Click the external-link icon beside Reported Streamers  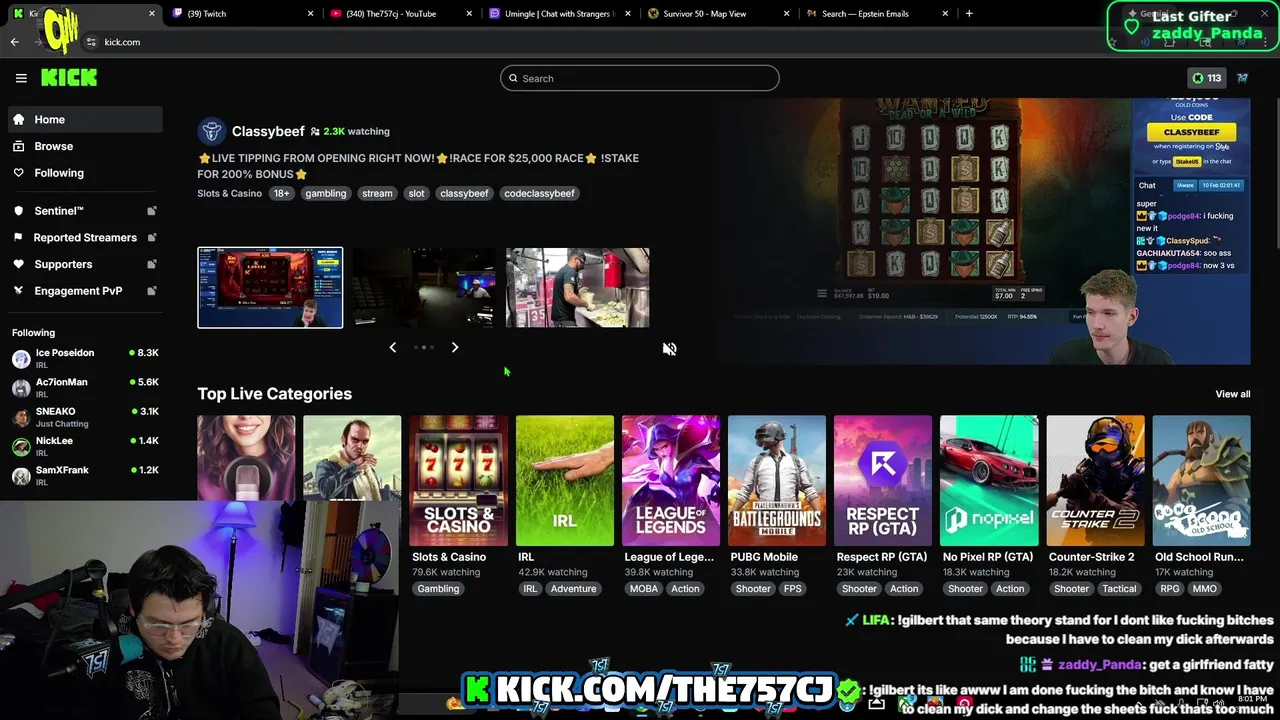[x=152, y=238]
